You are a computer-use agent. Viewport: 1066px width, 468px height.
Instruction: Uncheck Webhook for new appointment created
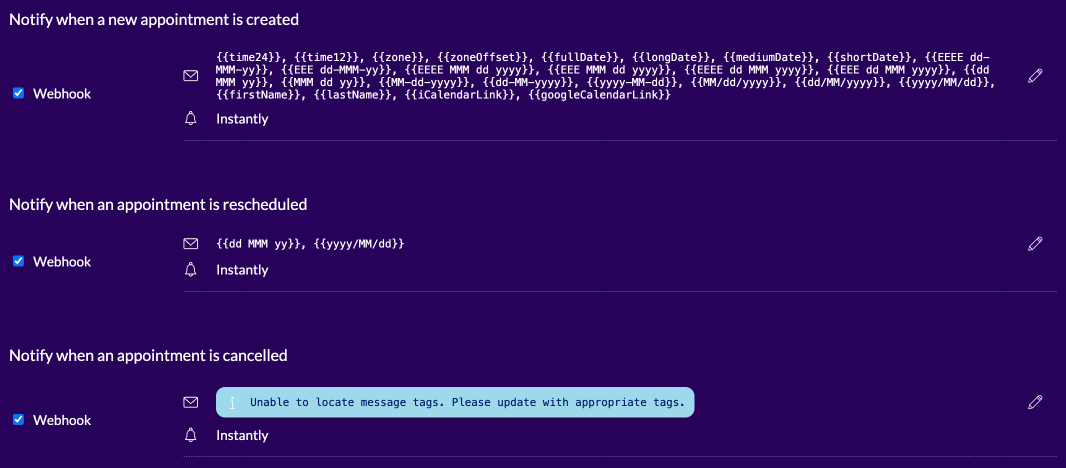18,93
